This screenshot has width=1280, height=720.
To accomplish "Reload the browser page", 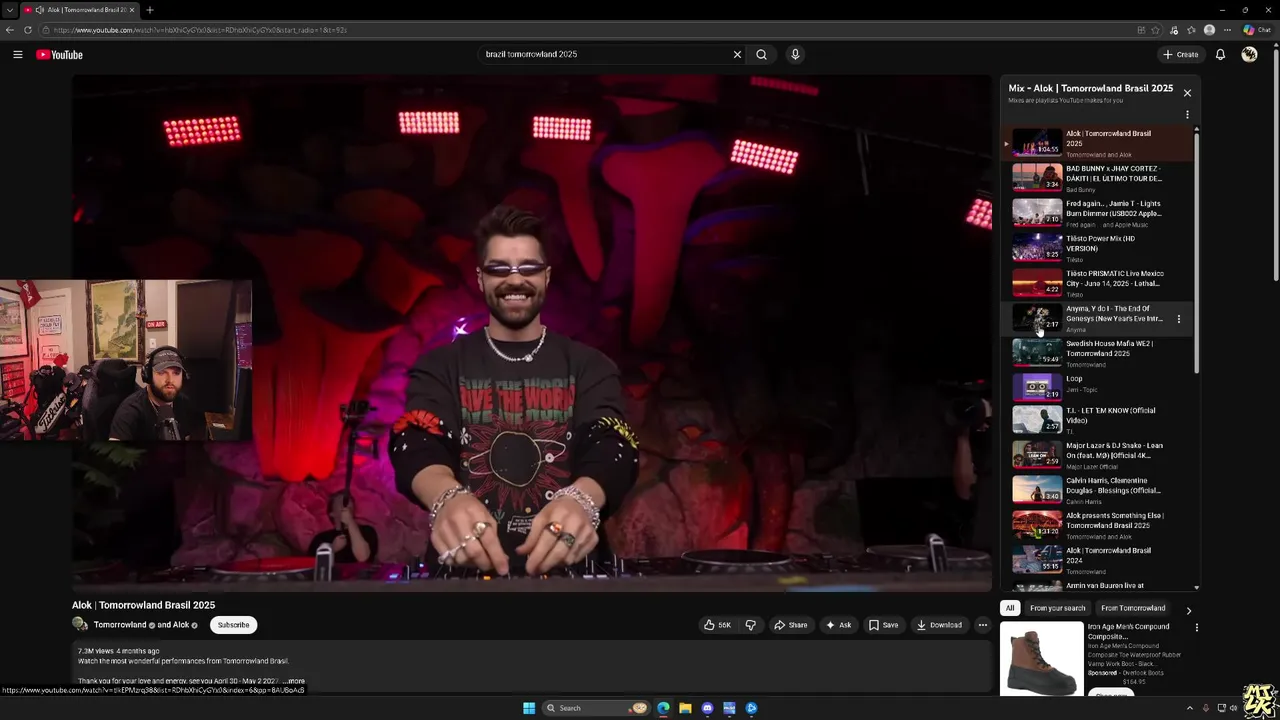I will (27, 30).
